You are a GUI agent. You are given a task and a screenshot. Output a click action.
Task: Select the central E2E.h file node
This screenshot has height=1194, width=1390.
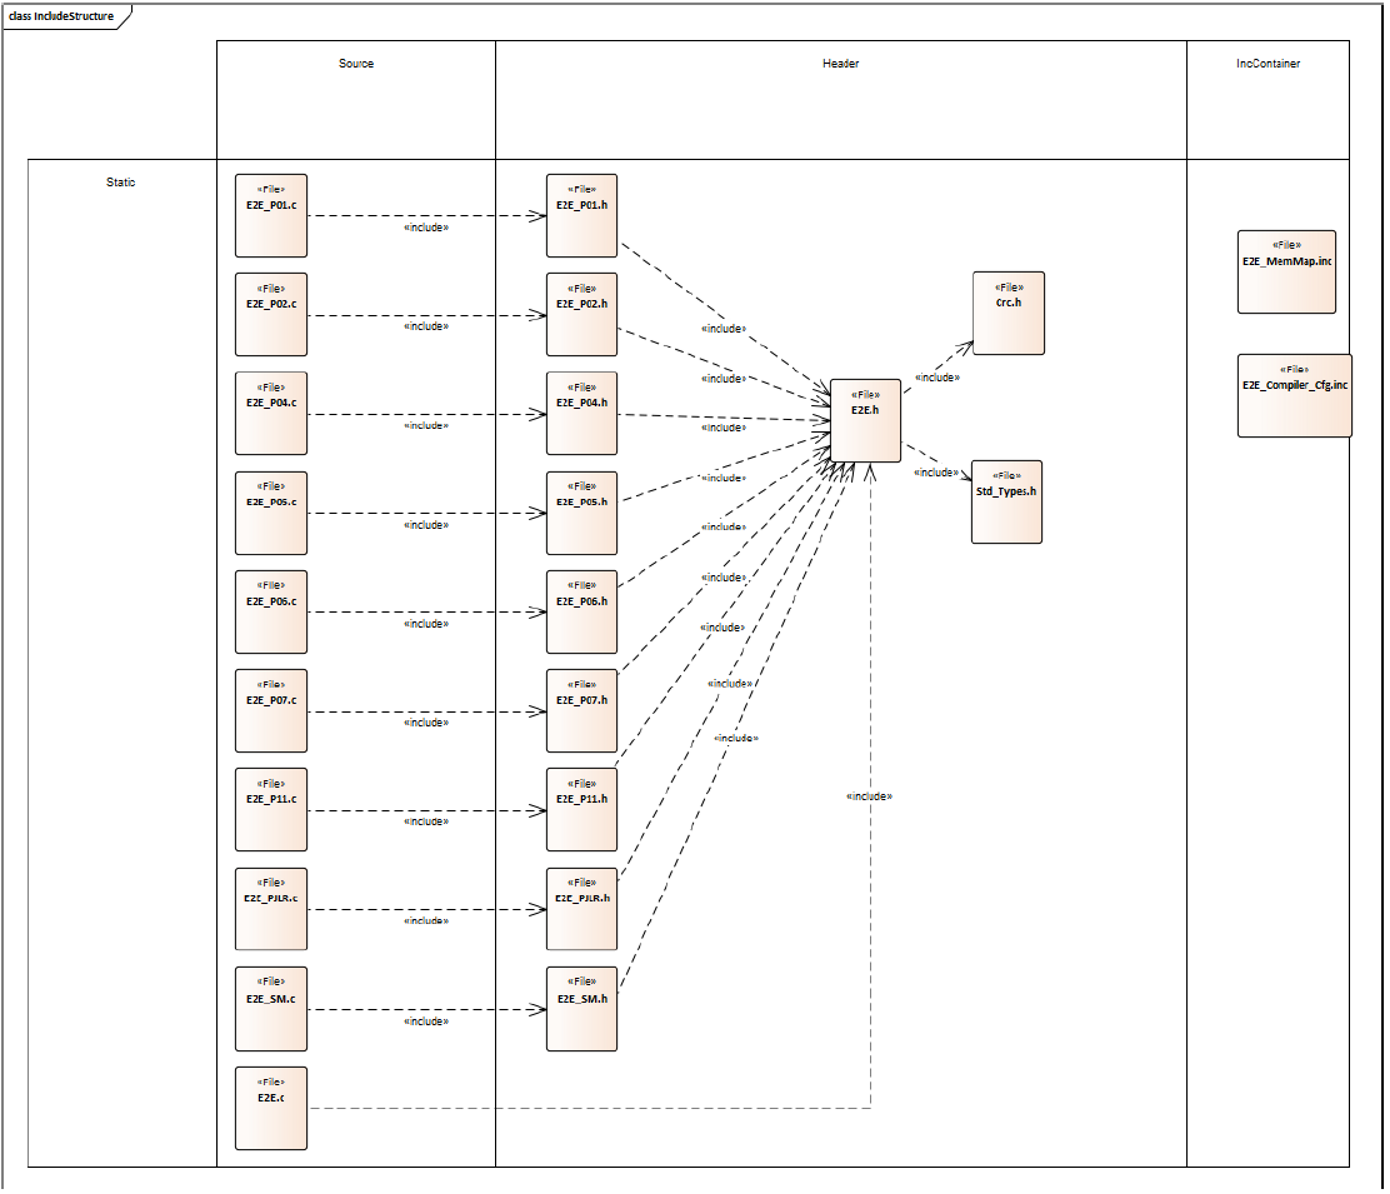[865, 420]
